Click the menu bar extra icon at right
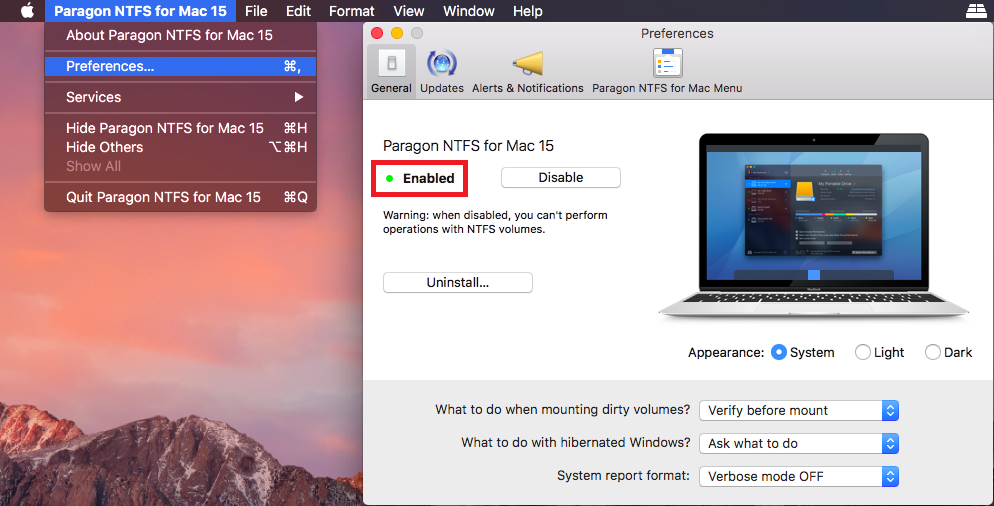This screenshot has width=994, height=506. (x=976, y=11)
